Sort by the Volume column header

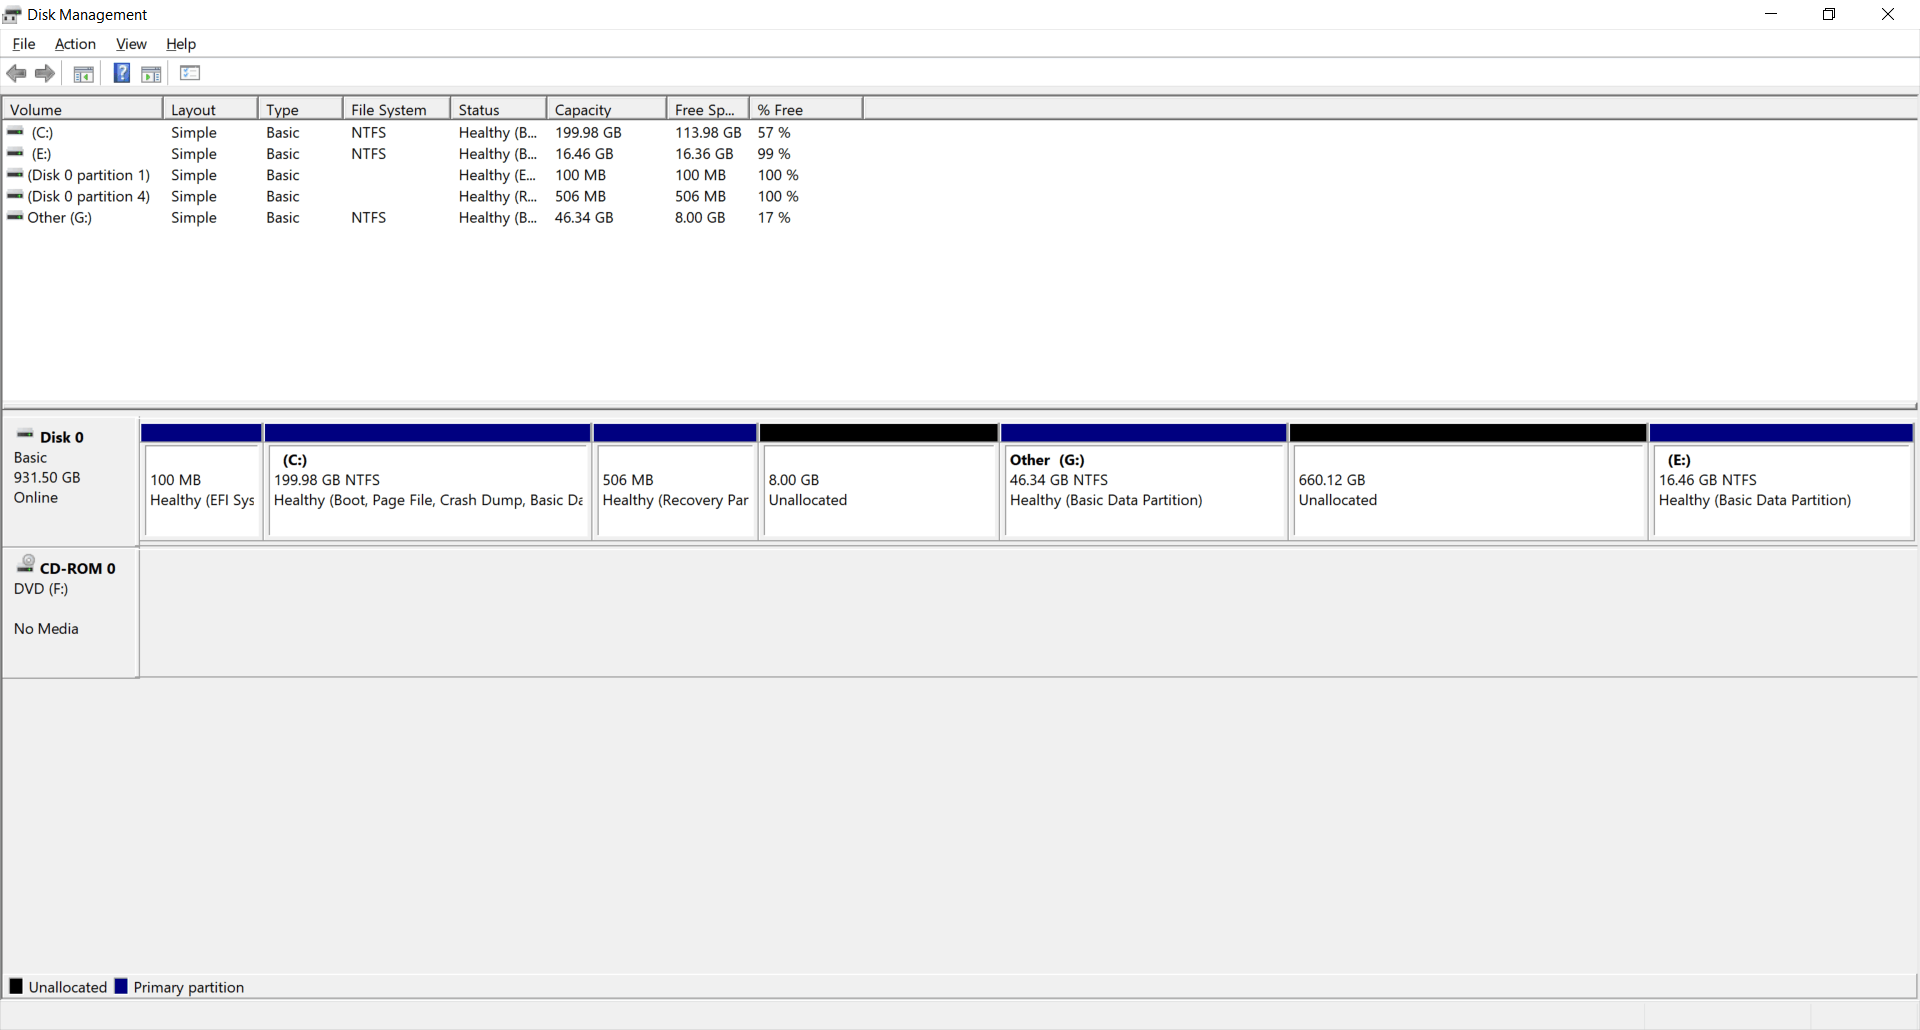pos(82,109)
